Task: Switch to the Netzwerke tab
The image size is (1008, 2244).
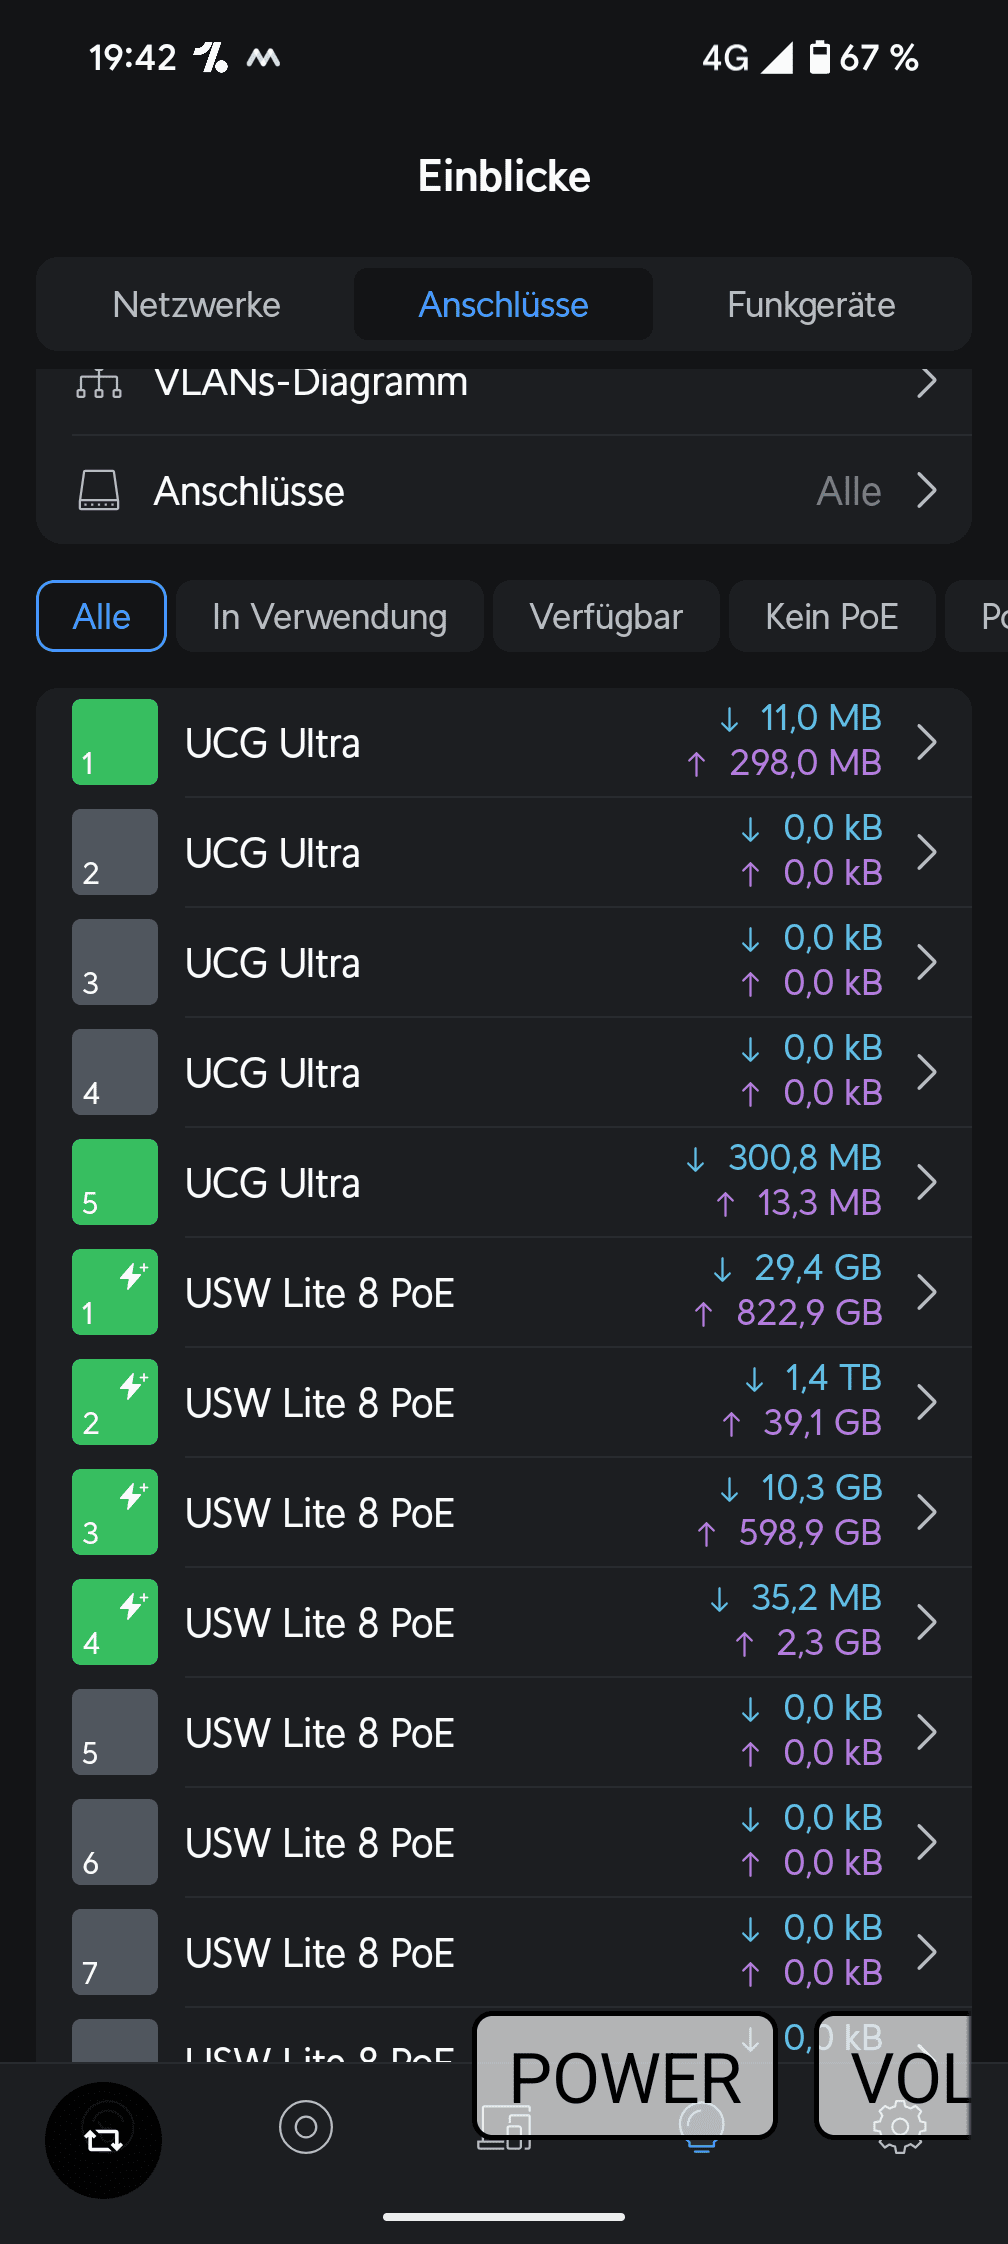Action: (x=197, y=304)
